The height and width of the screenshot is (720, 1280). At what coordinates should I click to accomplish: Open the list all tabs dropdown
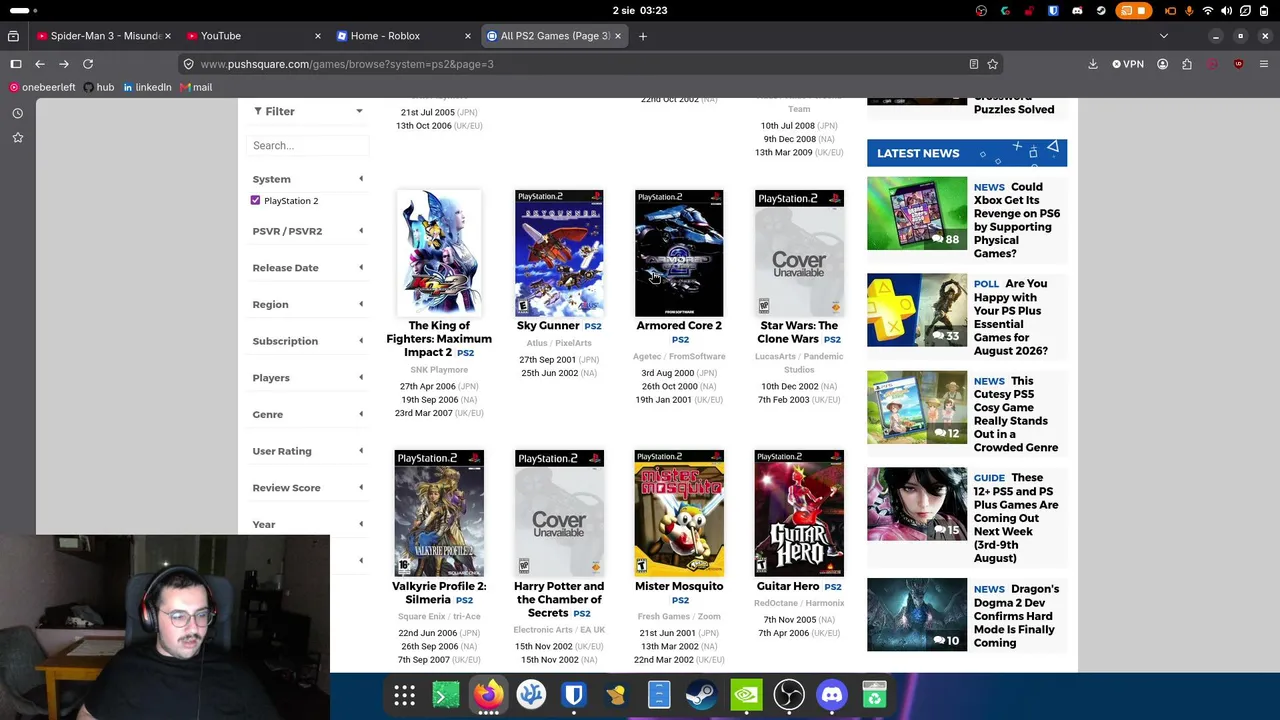[x=1163, y=36]
